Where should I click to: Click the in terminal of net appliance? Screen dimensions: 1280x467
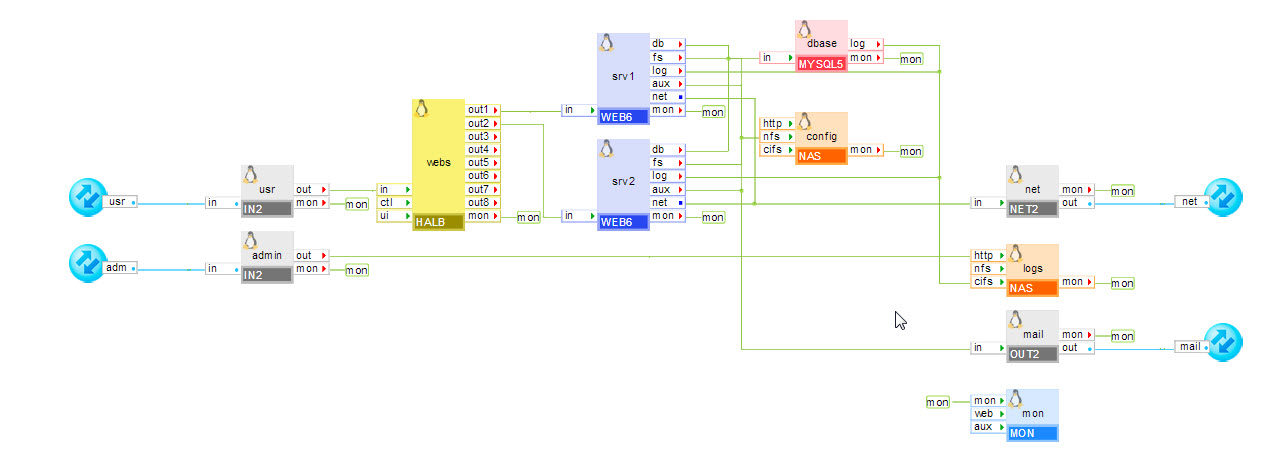click(x=988, y=203)
